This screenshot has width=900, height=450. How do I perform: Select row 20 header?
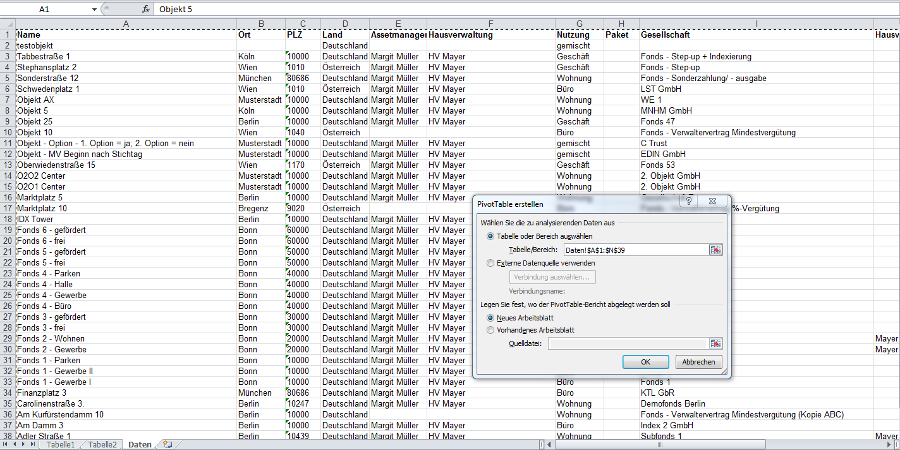tap(7, 240)
